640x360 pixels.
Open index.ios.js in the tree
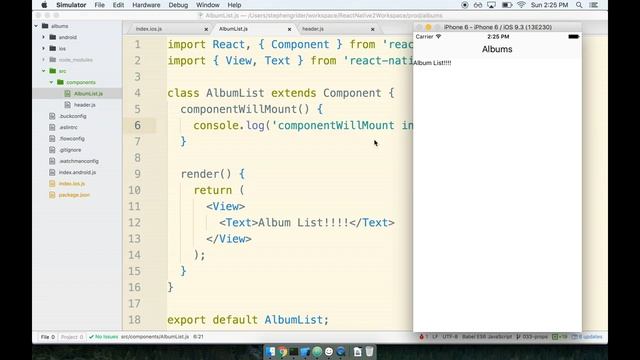point(72,184)
